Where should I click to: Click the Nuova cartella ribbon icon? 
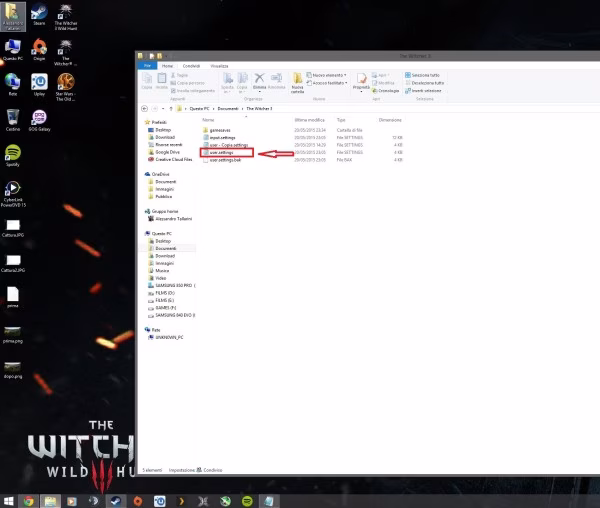tap(297, 83)
